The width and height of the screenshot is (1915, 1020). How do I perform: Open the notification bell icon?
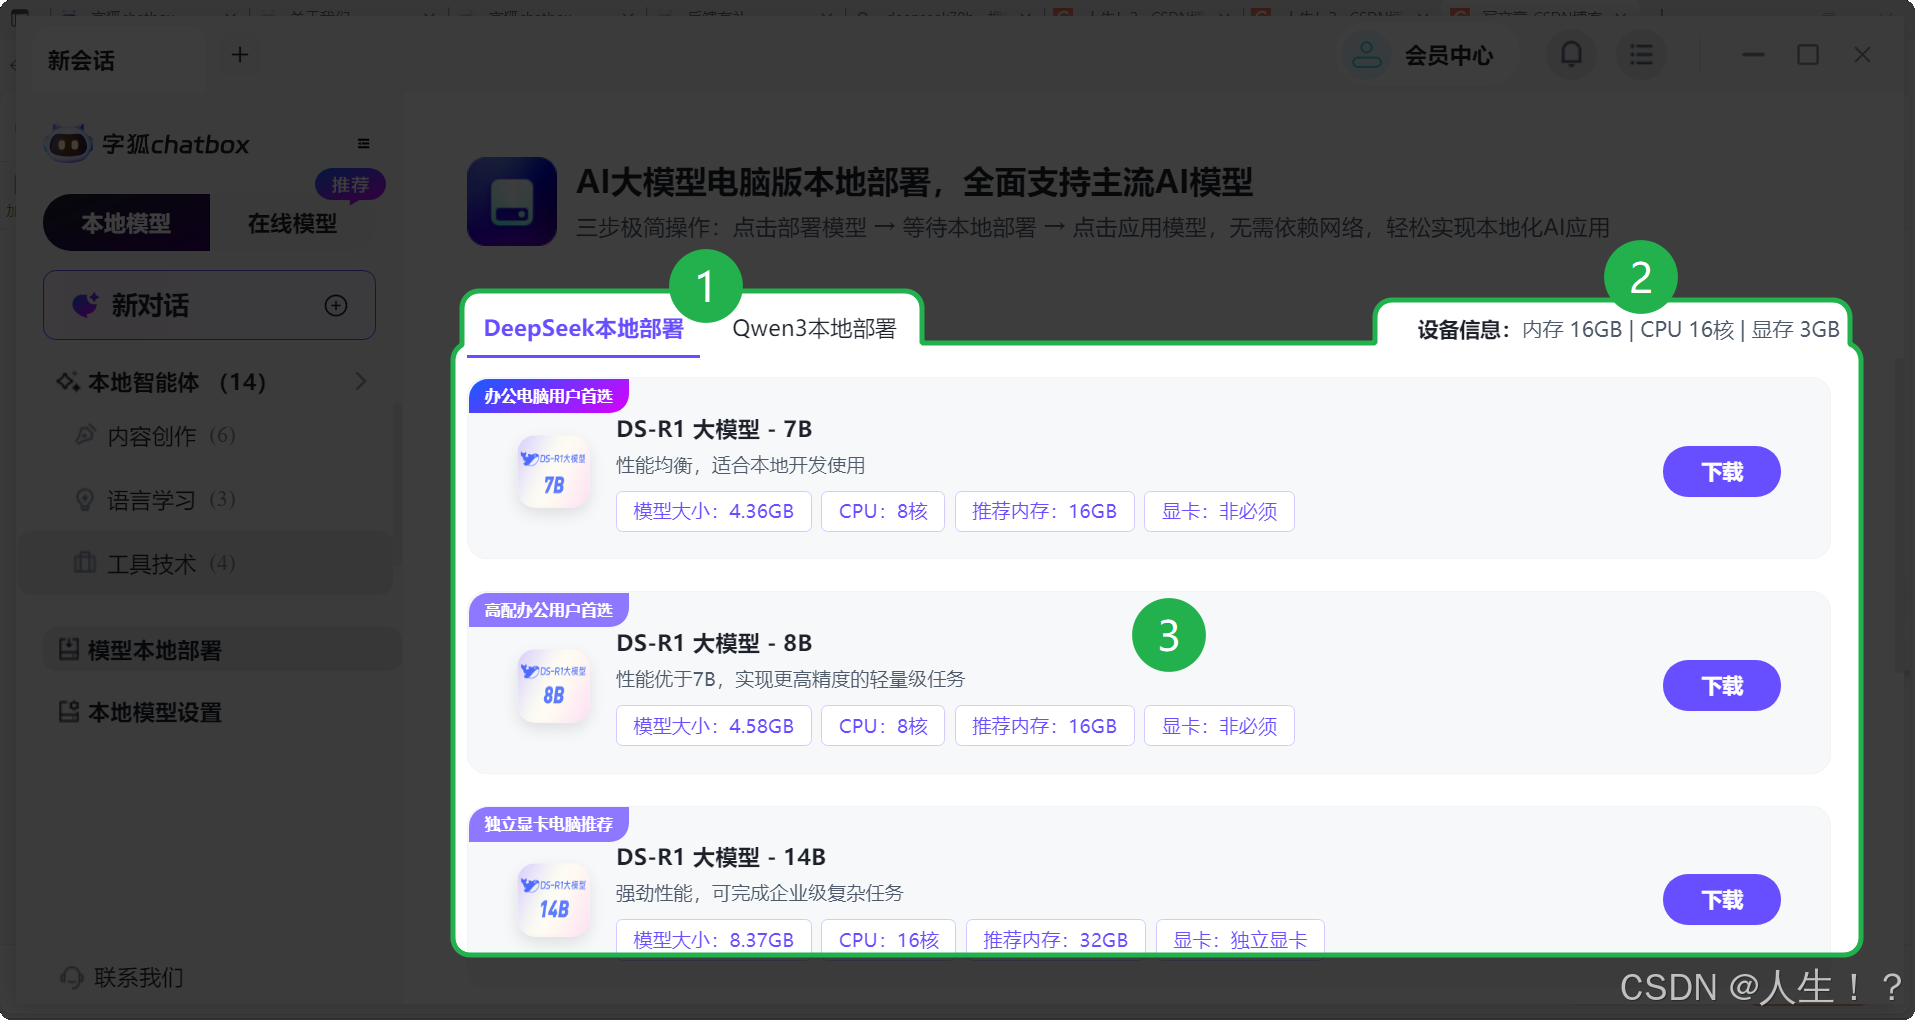(x=1571, y=54)
